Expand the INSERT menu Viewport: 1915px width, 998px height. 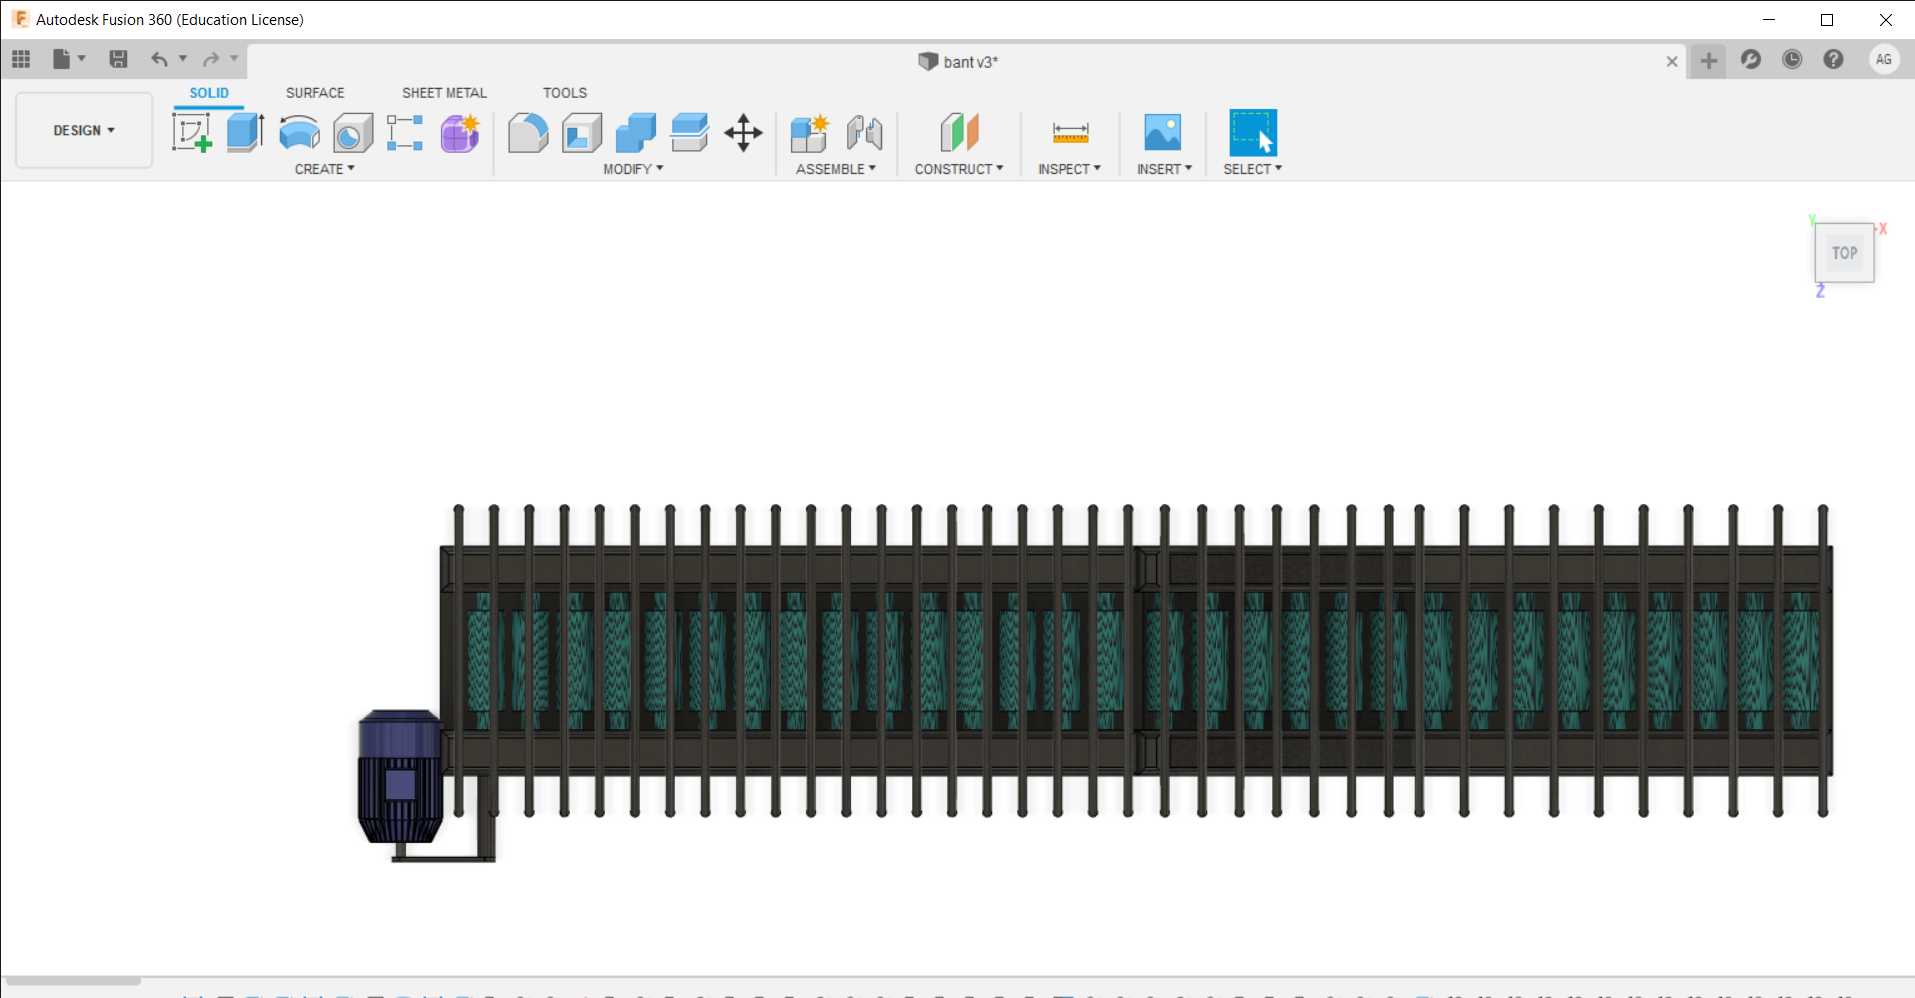coord(1164,169)
